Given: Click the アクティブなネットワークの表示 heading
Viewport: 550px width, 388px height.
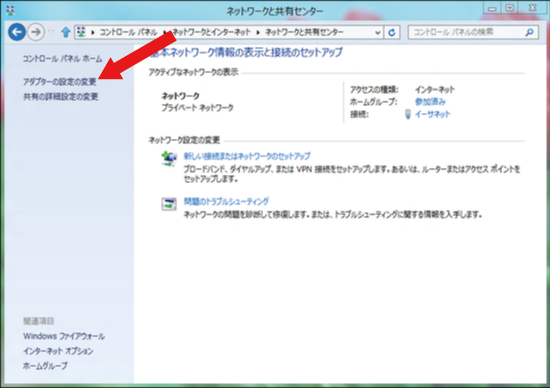Looking at the screenshot, I should (x=193, y=72).
